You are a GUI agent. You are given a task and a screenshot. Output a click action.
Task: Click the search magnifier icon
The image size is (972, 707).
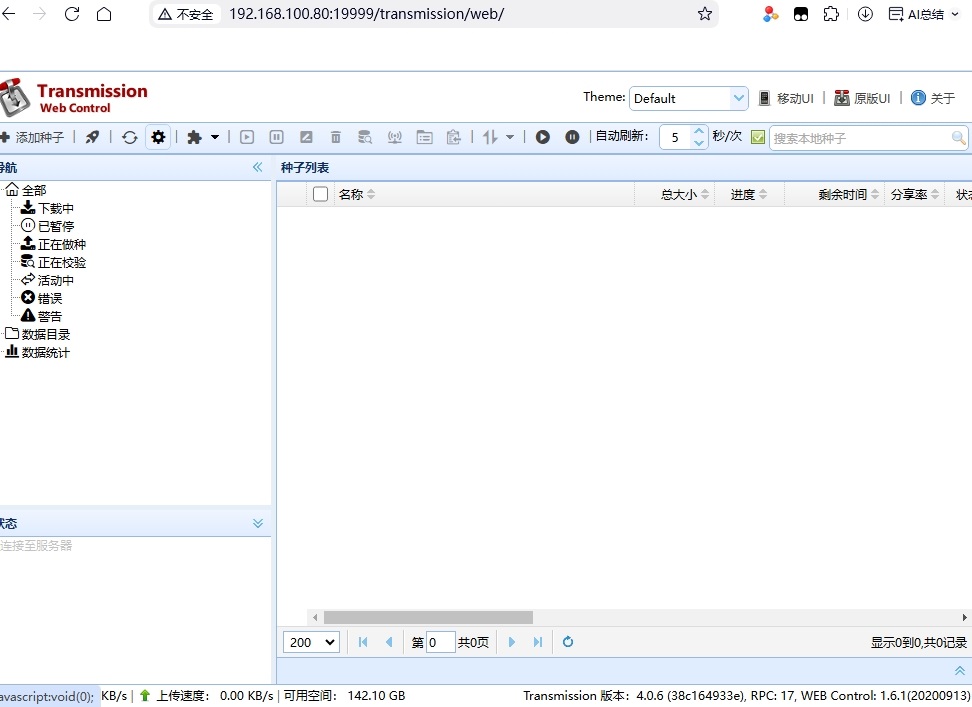(x=958, y=138)
